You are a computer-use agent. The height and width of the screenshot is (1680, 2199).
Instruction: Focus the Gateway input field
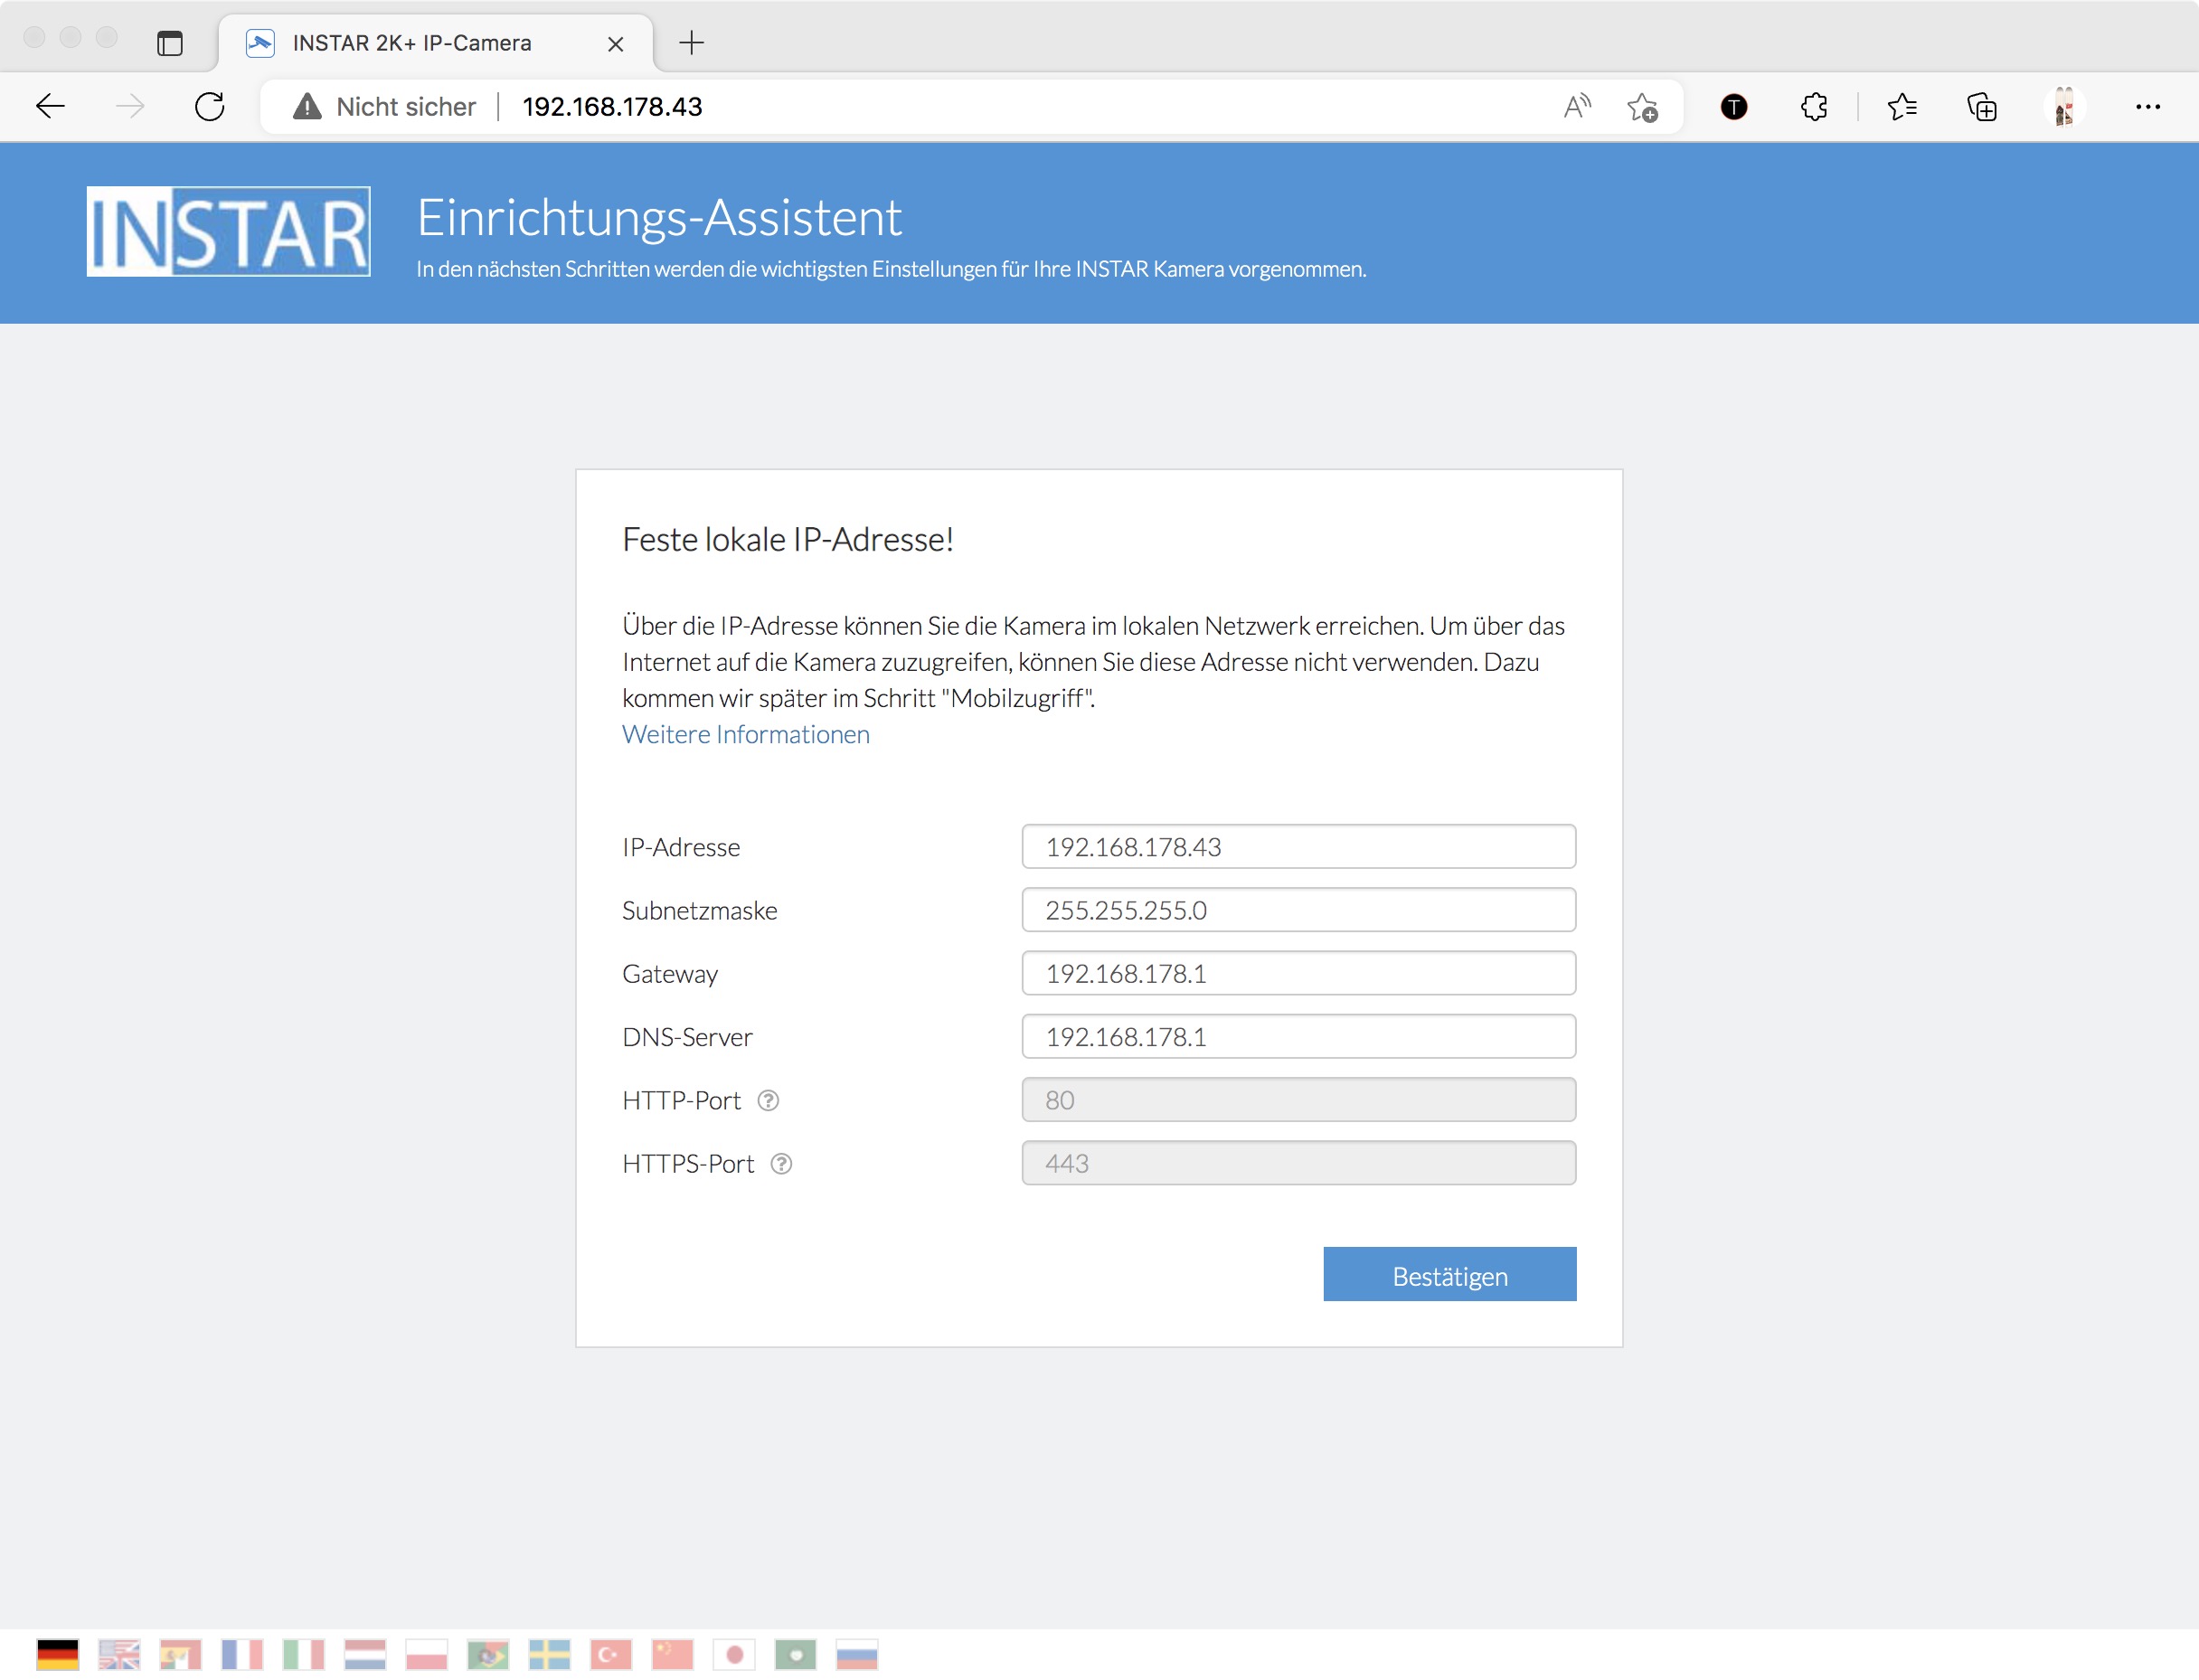pos(1298,973)
